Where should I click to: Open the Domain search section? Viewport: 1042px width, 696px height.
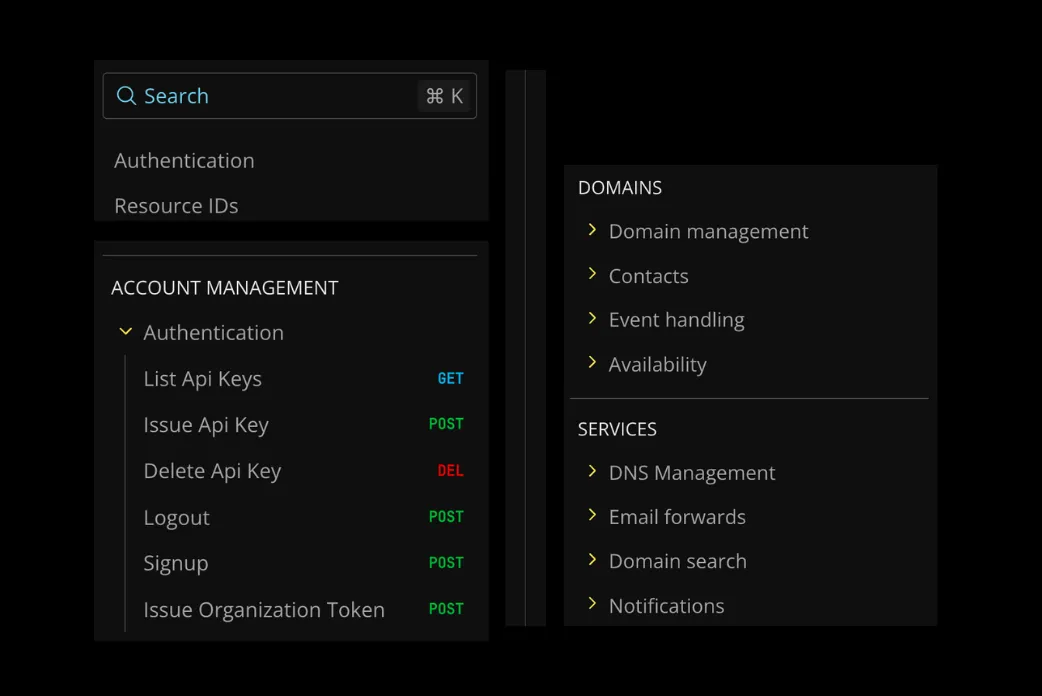(x=678, y=561)
